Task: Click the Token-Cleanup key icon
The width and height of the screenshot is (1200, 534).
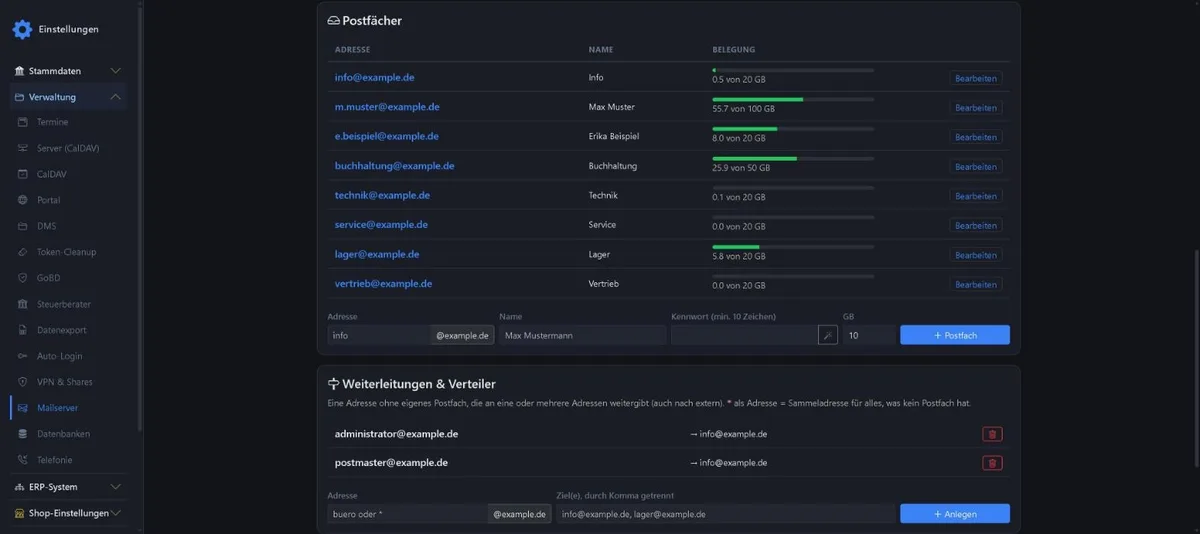Action: [25, 252]
